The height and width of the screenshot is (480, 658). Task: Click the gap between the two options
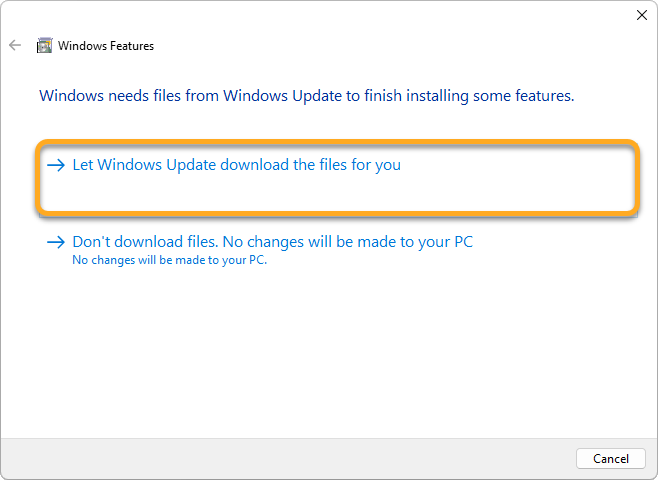point(330,220)
